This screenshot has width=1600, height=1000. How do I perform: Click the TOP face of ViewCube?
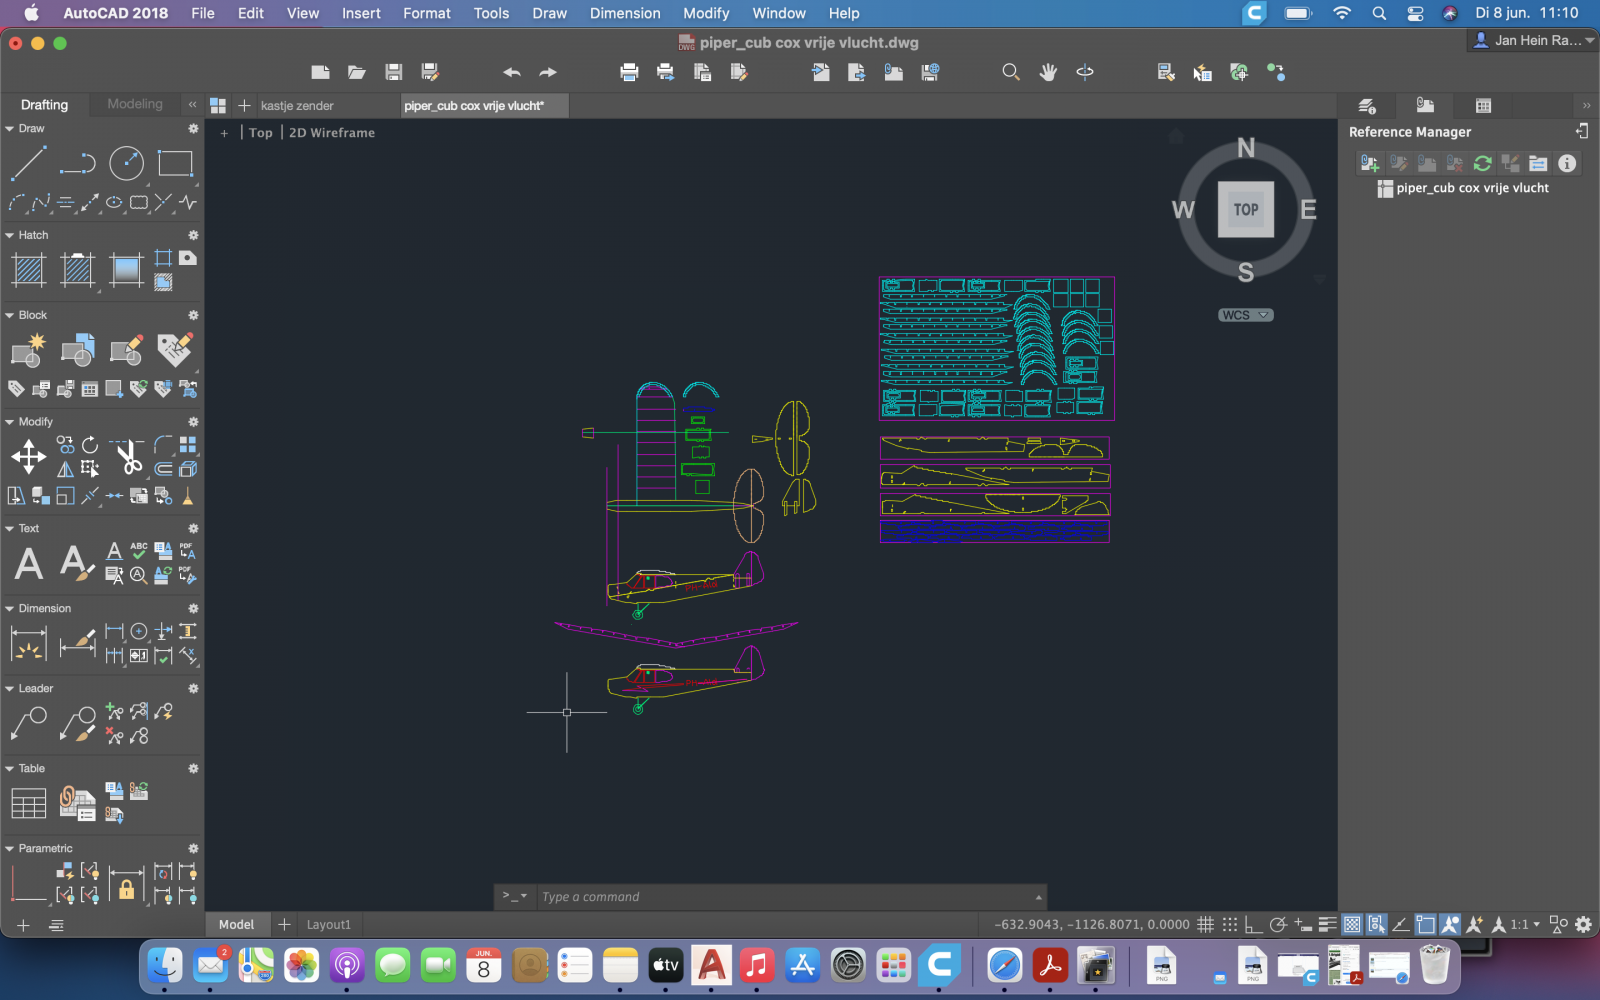[x=1246, y=210]
